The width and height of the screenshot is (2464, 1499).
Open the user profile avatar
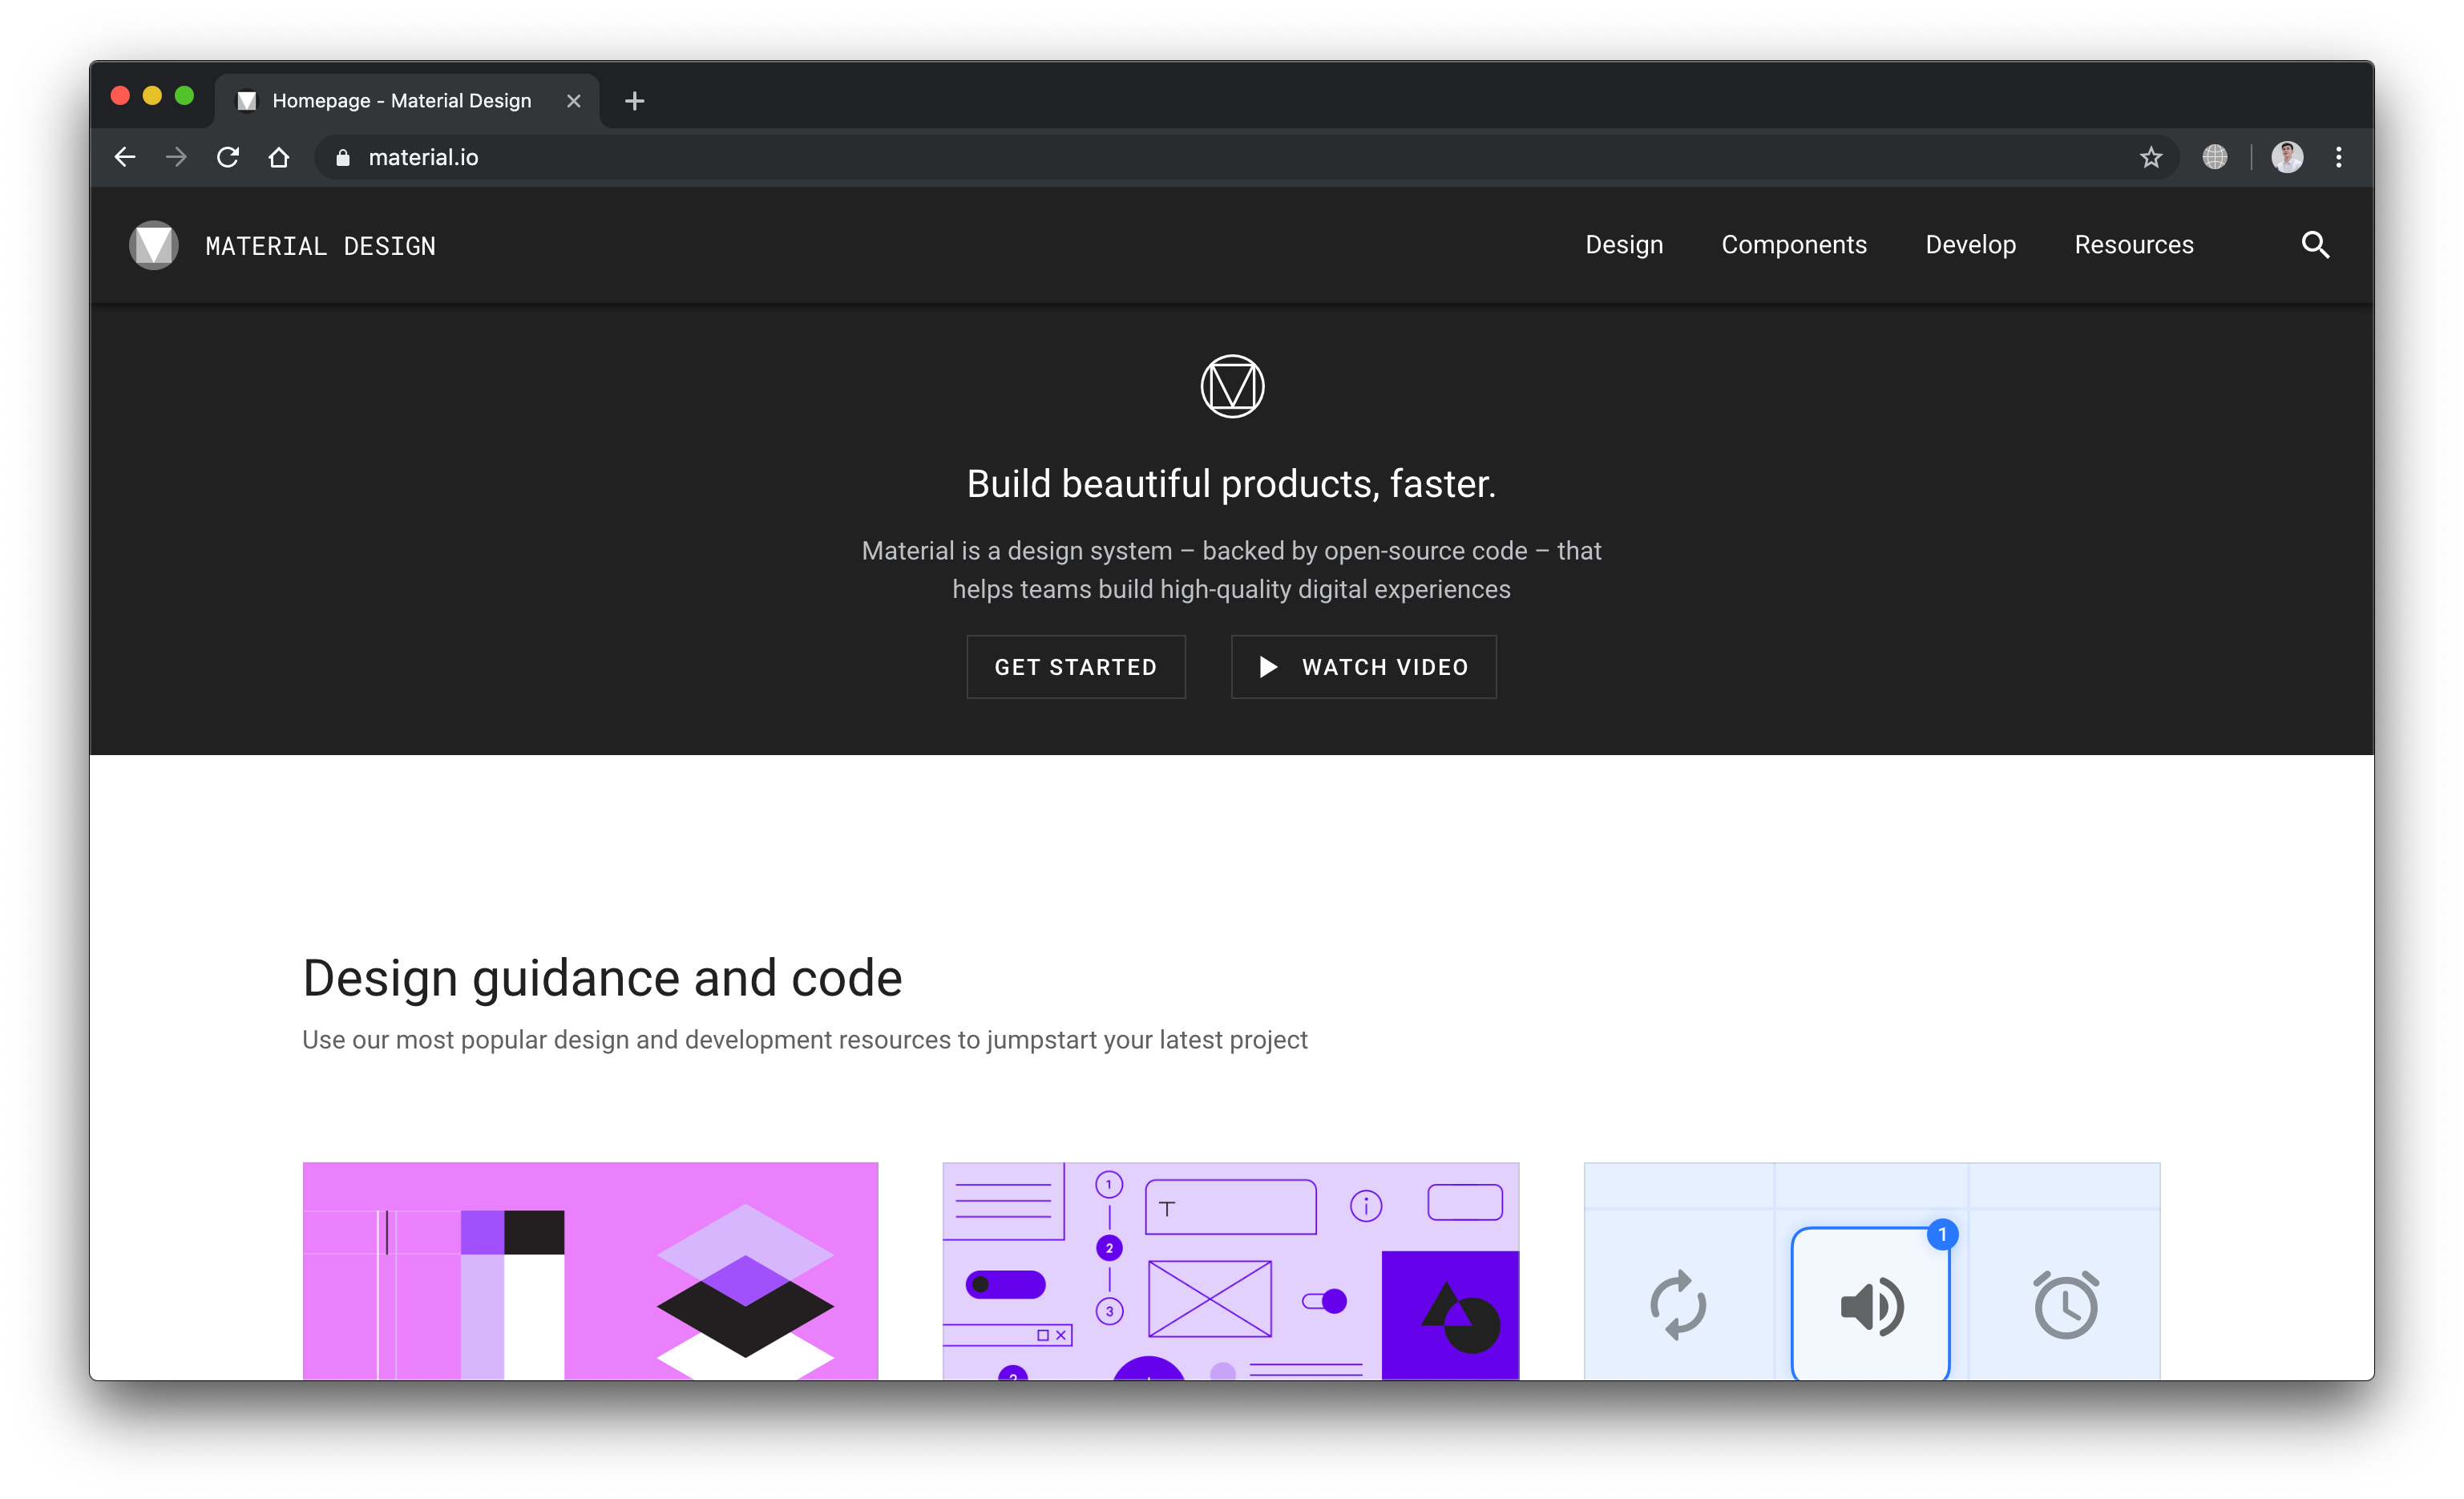tap(2286, 157)
